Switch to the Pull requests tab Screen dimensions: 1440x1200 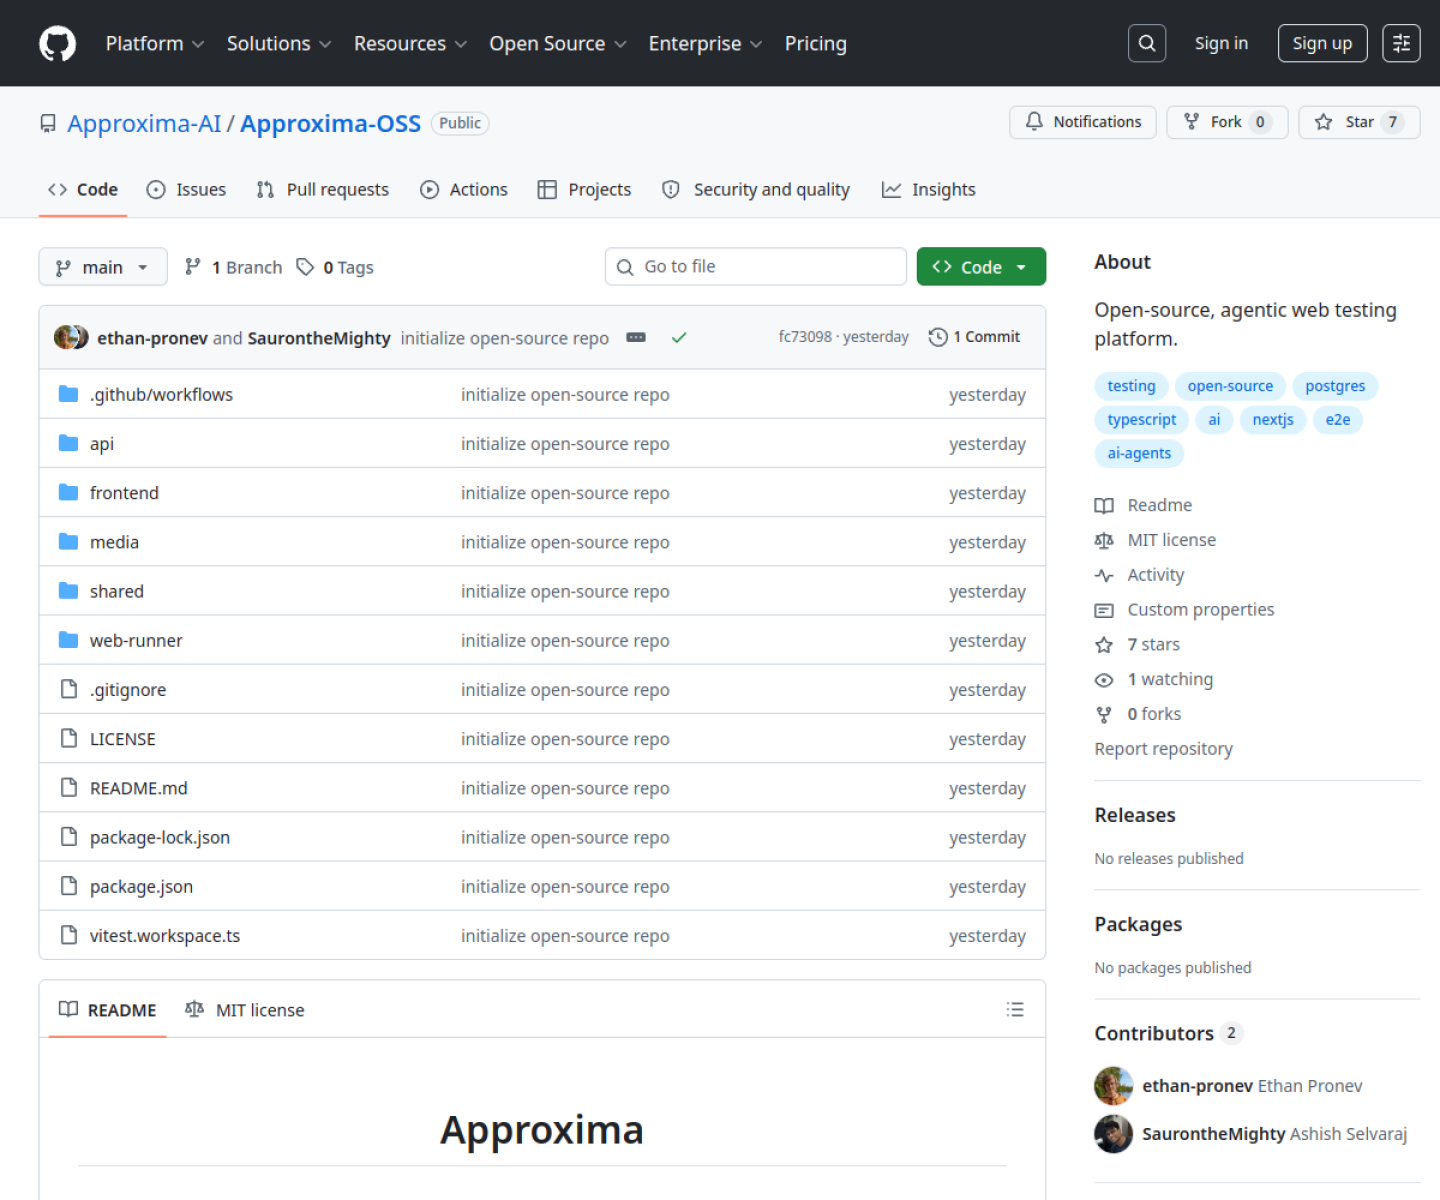(322, 190)
